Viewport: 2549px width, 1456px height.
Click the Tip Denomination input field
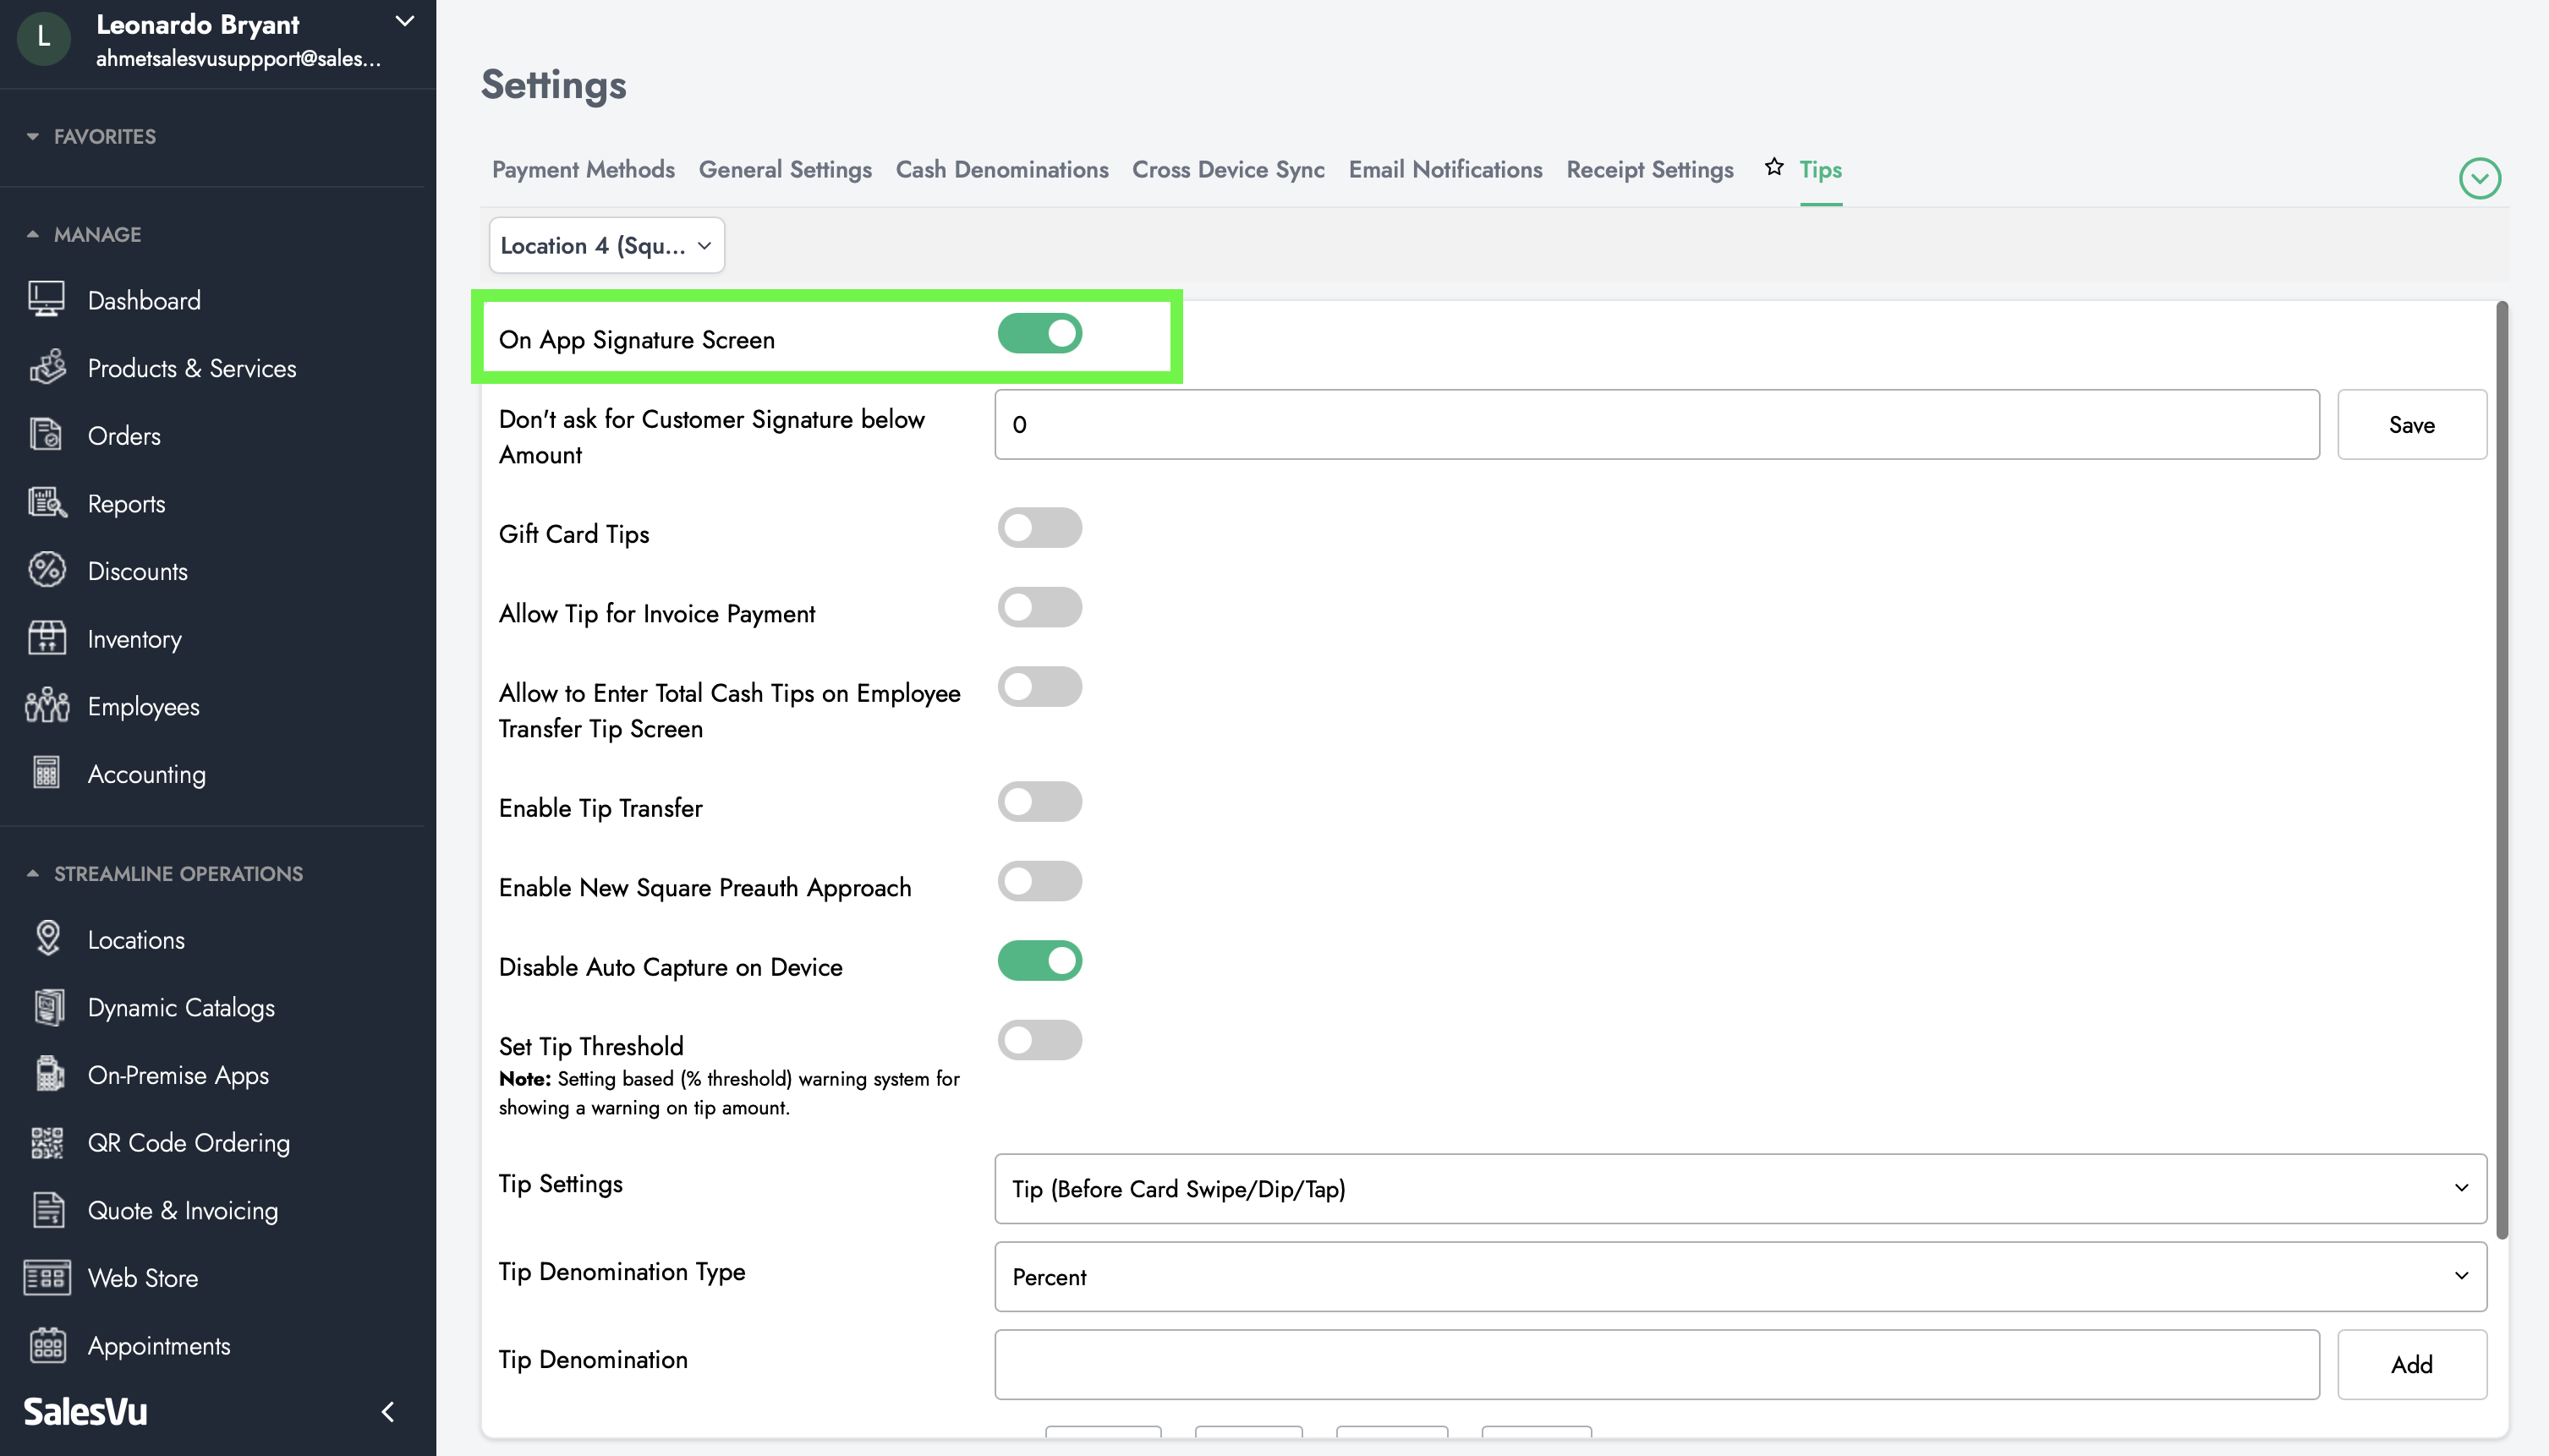1655,1364
